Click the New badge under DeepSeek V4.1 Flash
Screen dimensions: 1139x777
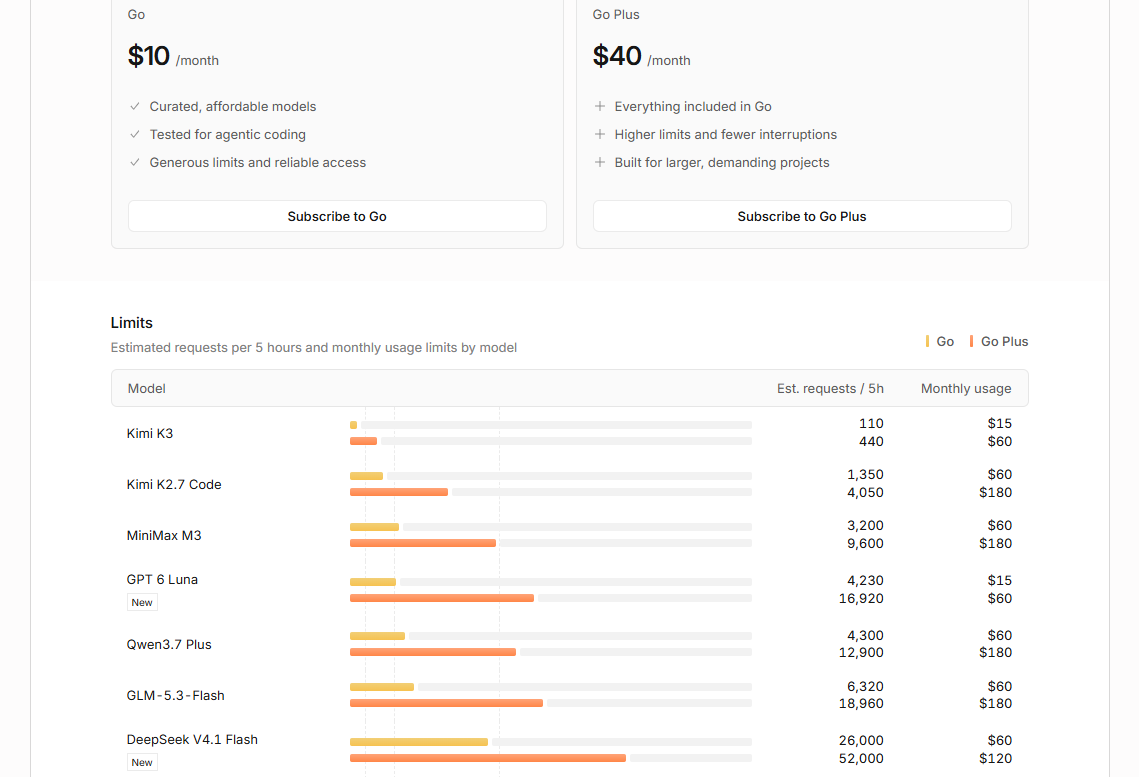(x=142, y=762)
